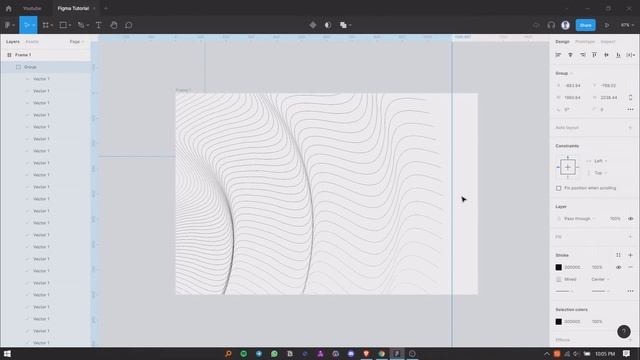Open Windows Start menu
Screen dimensions: 640x360
click(x=7, y=354)
